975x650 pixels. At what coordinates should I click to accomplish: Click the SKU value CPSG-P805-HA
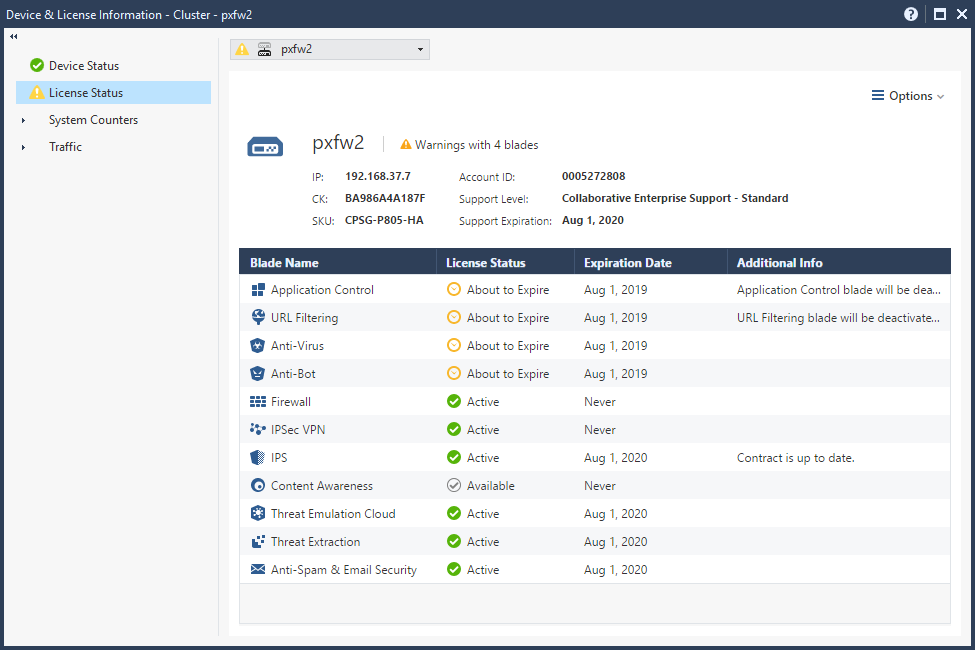tap(384, 220)
